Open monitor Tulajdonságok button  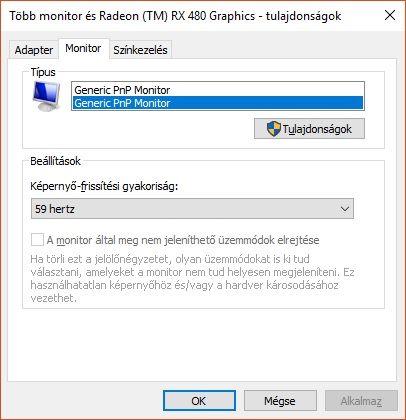(309, 129)
